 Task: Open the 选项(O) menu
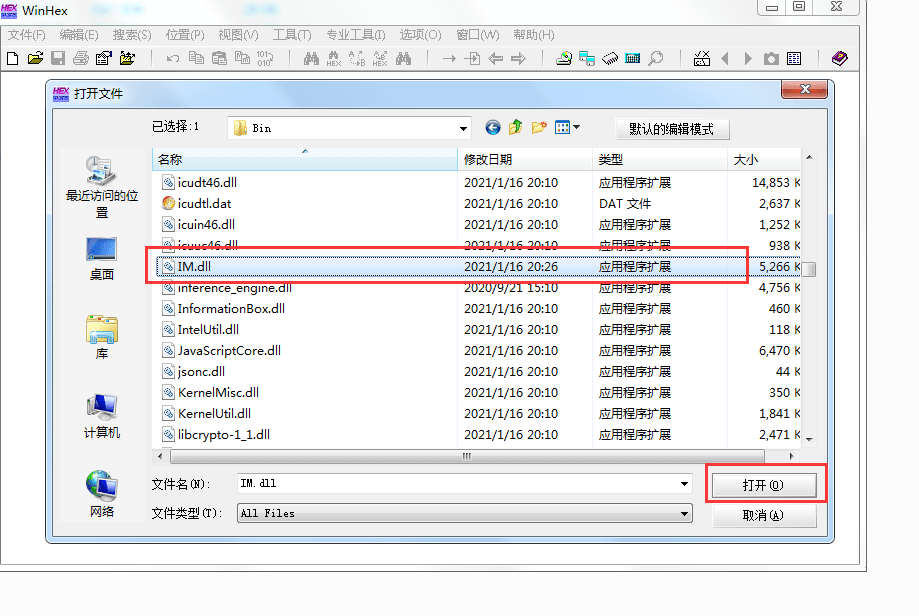point(421,35)
